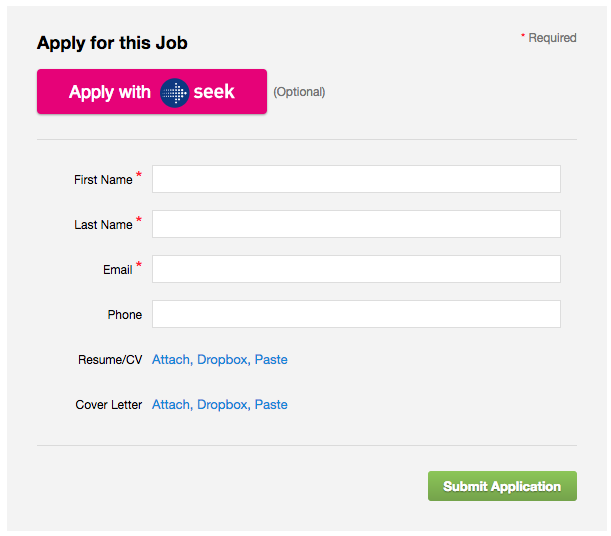
Task: Click the Email field label
Action: 117,270
